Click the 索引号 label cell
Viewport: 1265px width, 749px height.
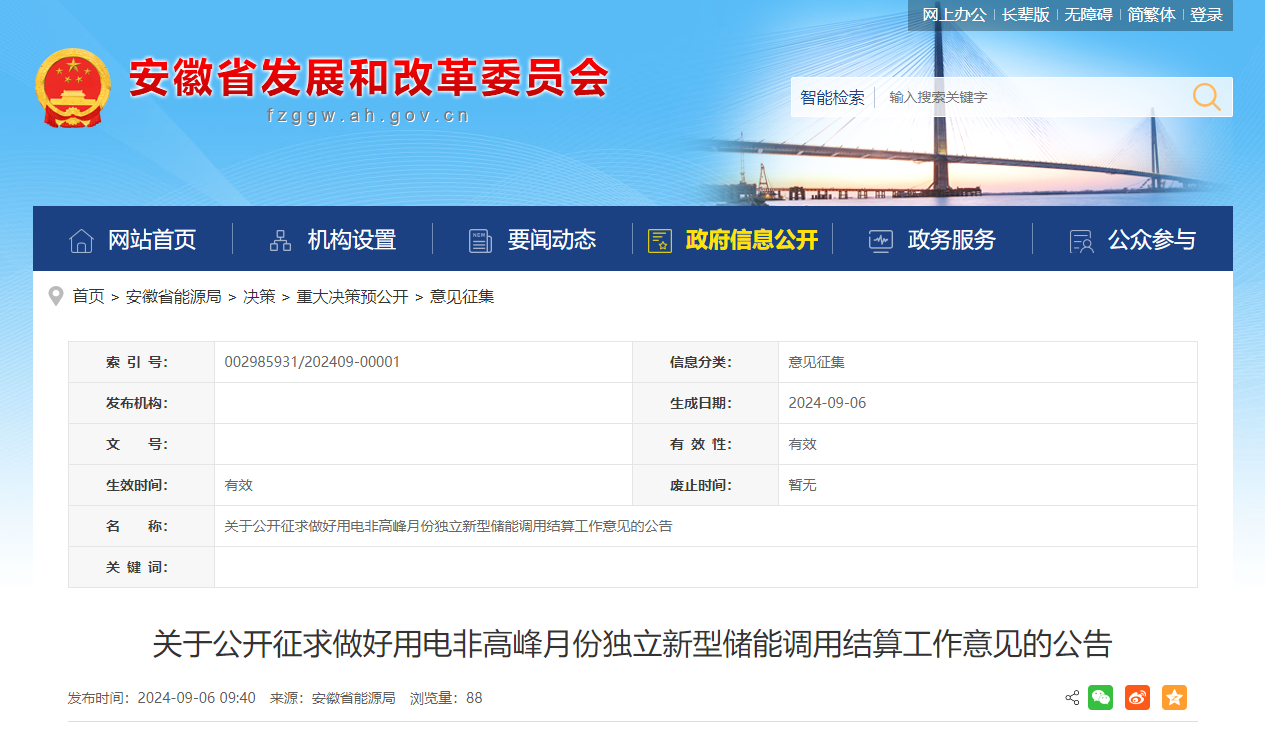point(141,362)
